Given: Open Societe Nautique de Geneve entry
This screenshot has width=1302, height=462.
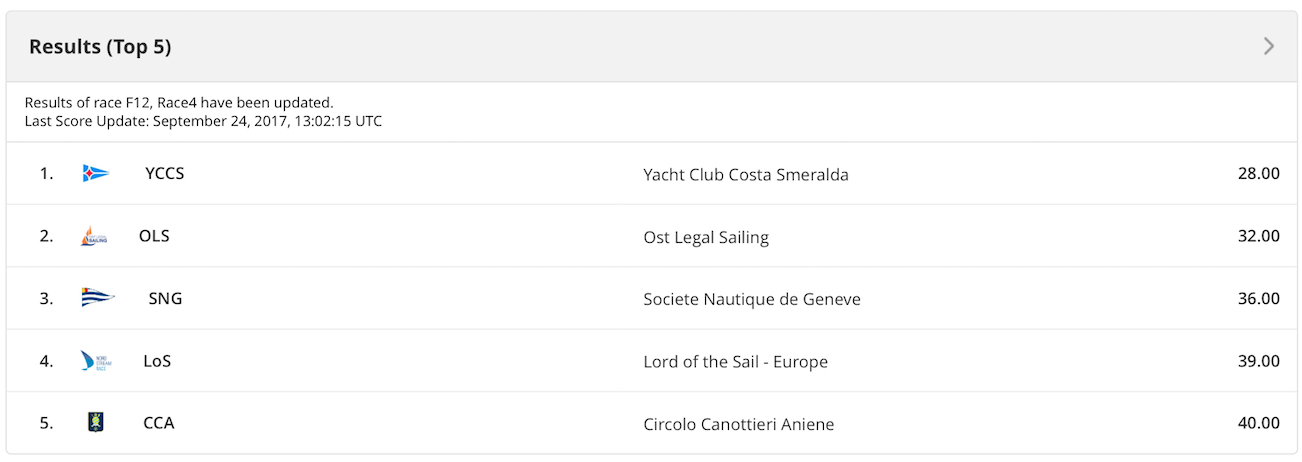Looking at the screenshot, I should (752, 299).
